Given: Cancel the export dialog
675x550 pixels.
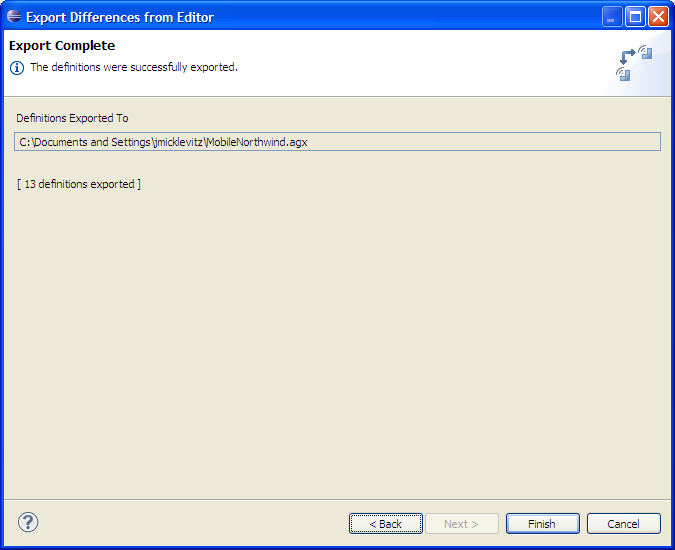Looking at the screenshot, I should tap(623, 524).
